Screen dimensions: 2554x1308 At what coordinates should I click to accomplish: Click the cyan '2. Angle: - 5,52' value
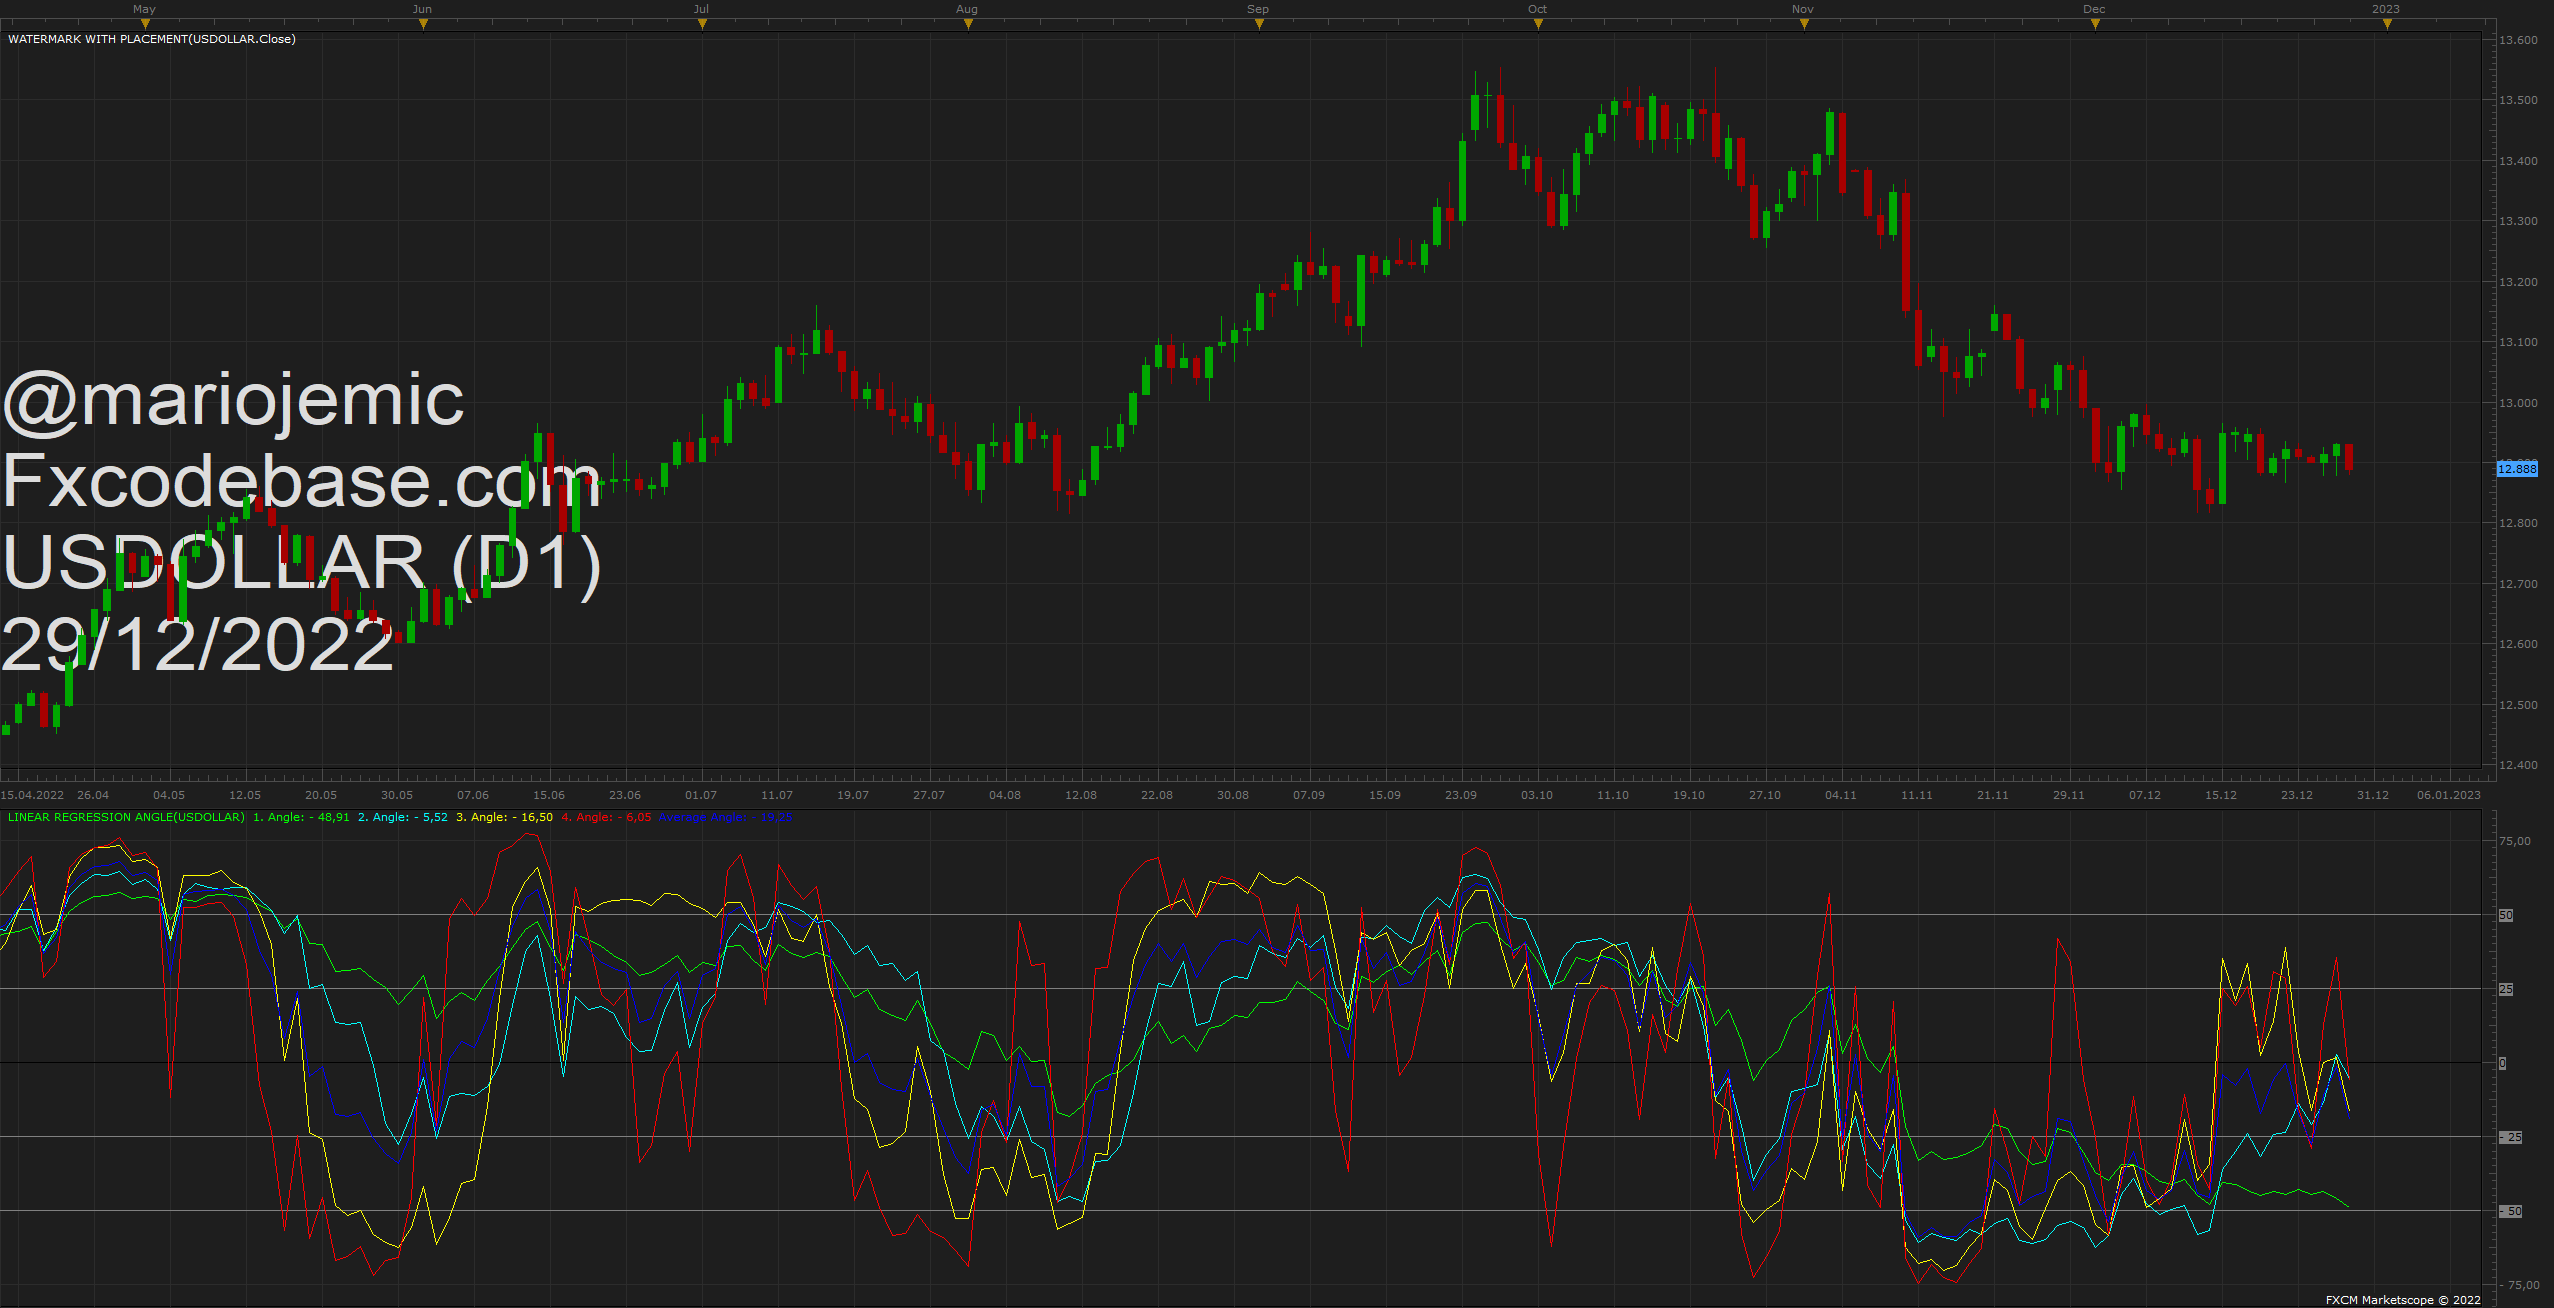pyautogui.click(x=403, y=817)
